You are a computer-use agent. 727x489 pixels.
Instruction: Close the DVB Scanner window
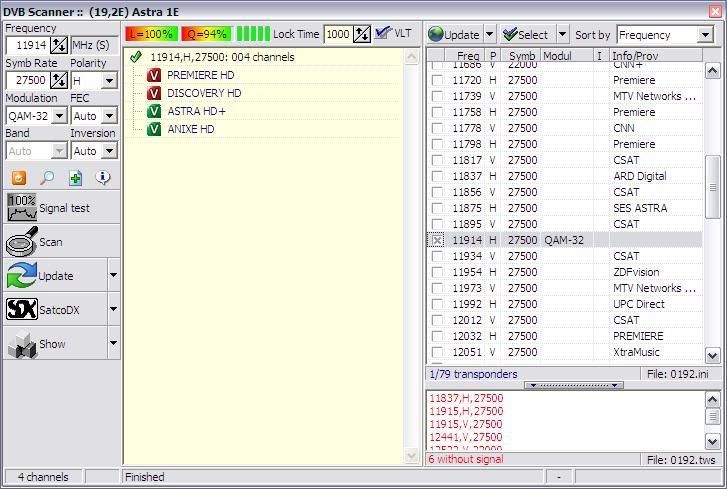(x=715, y=11)
